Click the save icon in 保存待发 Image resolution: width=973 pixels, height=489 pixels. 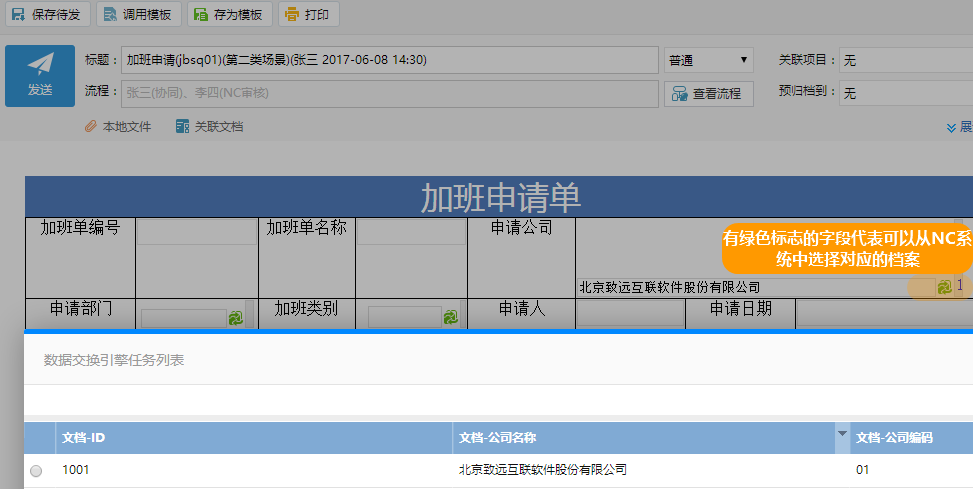[19, 14]
